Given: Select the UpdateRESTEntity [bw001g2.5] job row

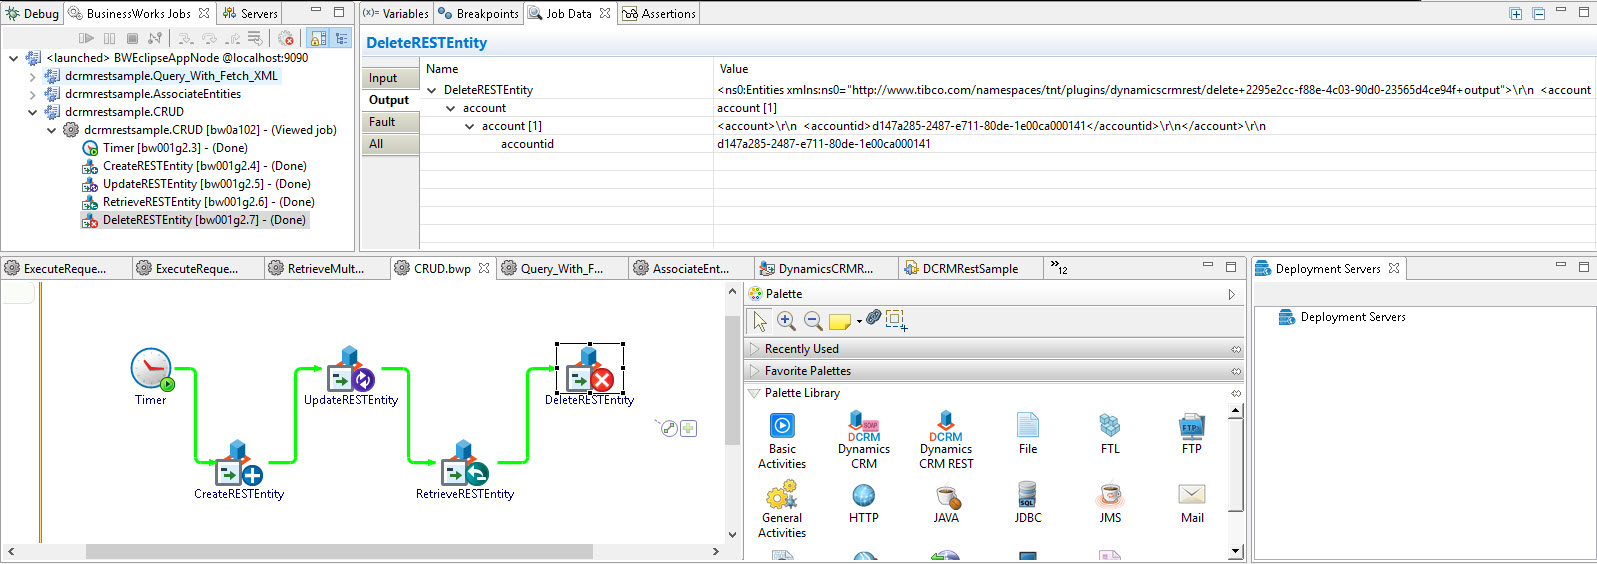Looking at the screenshot, I should 195,184.
